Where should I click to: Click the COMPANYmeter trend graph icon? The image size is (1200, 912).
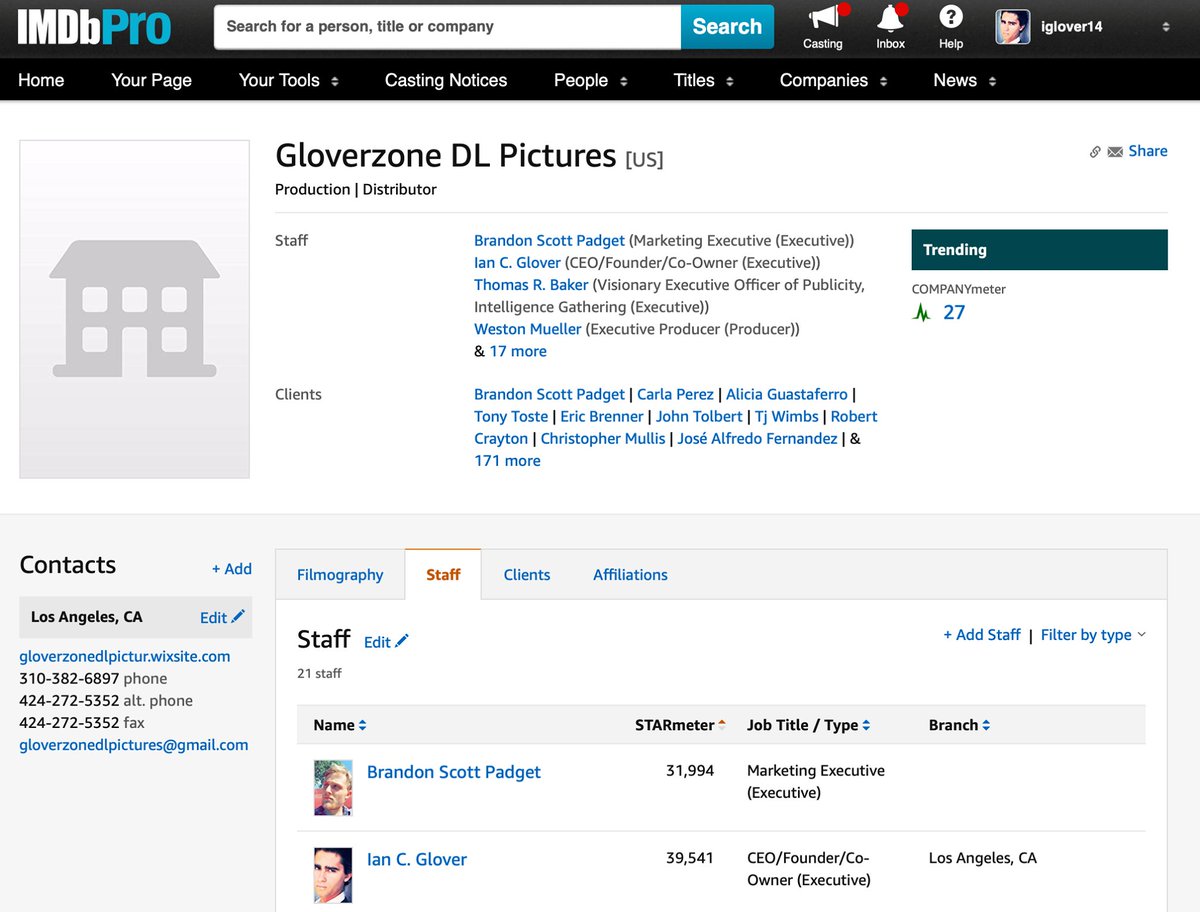click(x=922, y=313)
